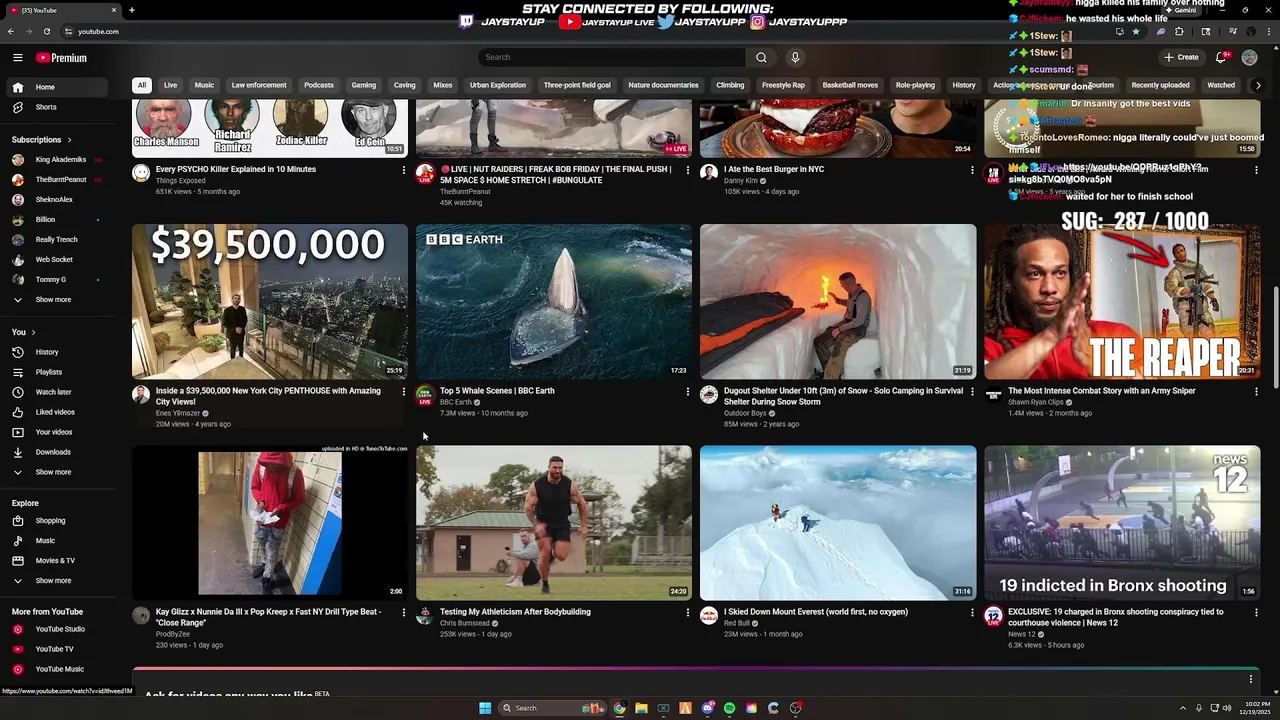Viewport: 1280px width, 720px height.
Task: Click the browser address bar
Action: (x=580, y=31)
